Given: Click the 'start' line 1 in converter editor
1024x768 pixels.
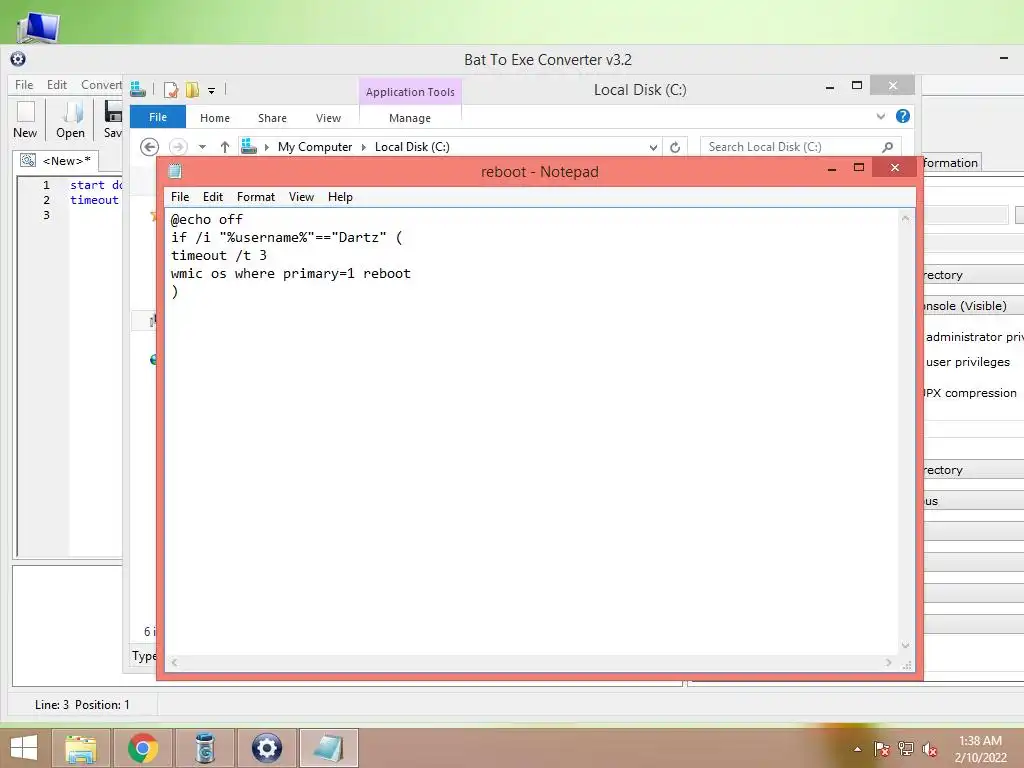Looking at the screenshot, I should pyautogui.click(x=95, y=185).
